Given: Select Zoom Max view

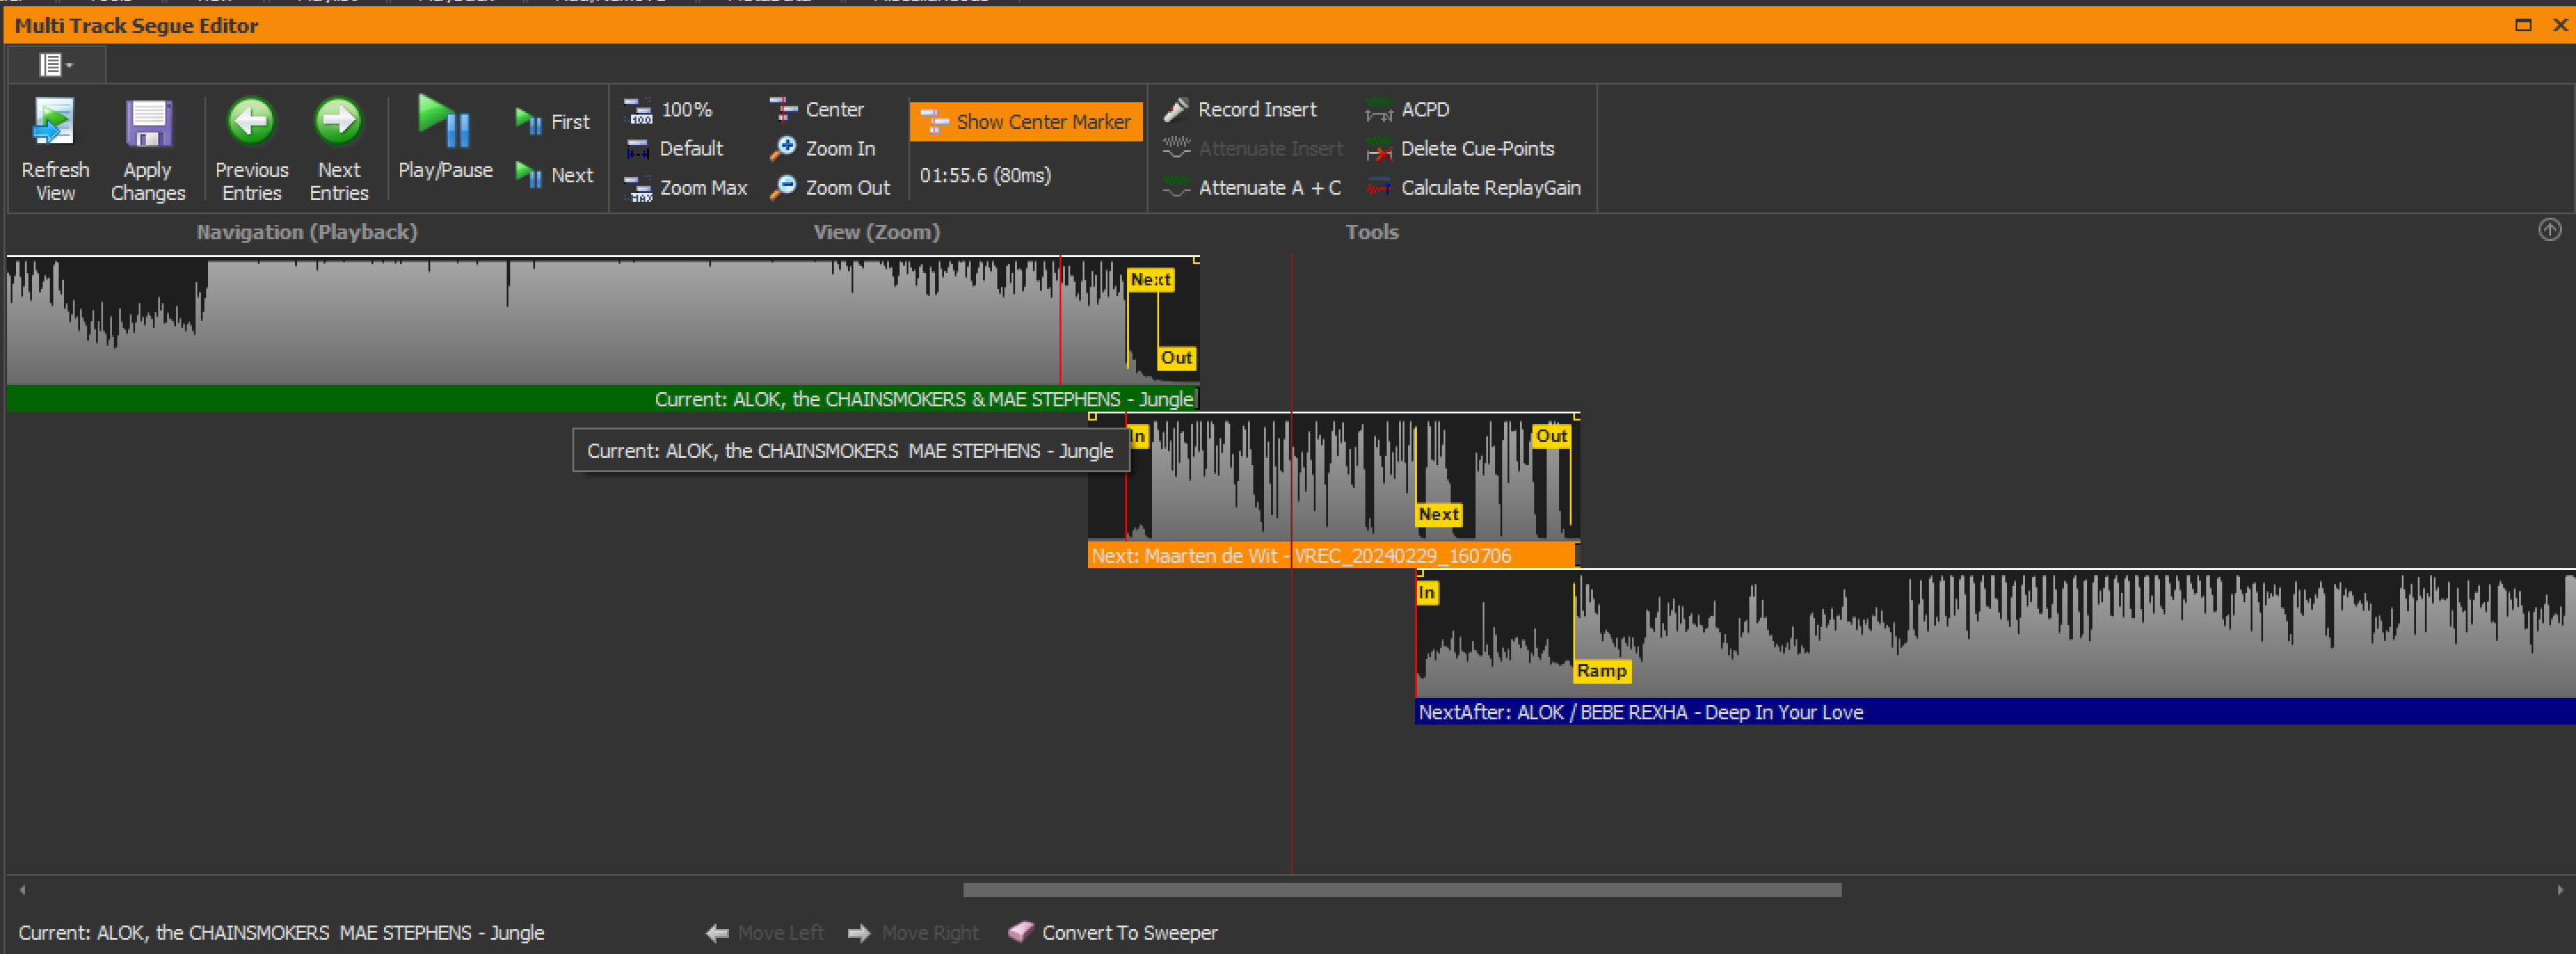Looking at the screenshot, I should (686, 188).
